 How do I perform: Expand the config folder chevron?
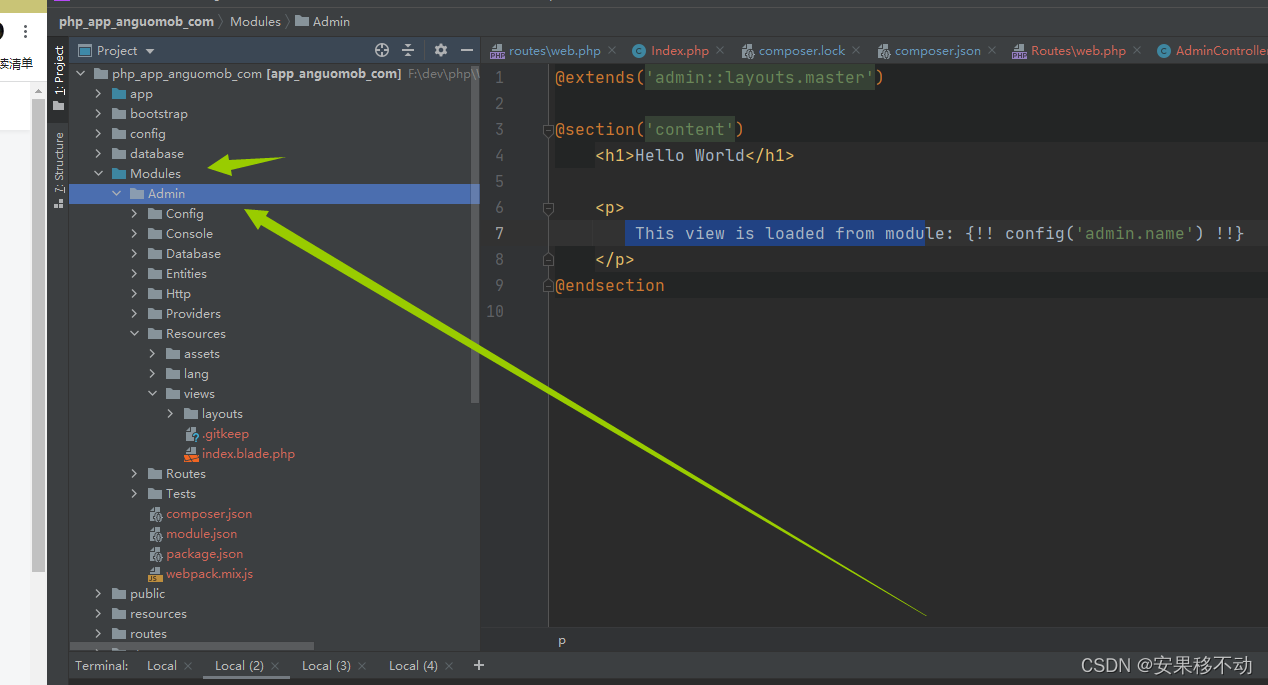pyautogui.click(x=98, y=134)
